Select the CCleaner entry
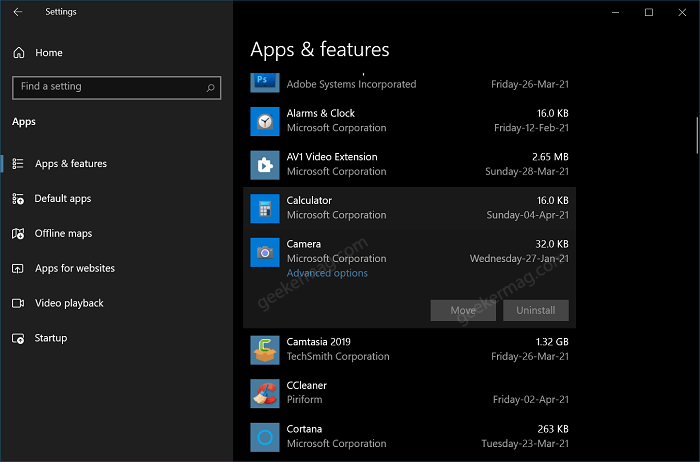The height and width of the screenshot is (462, 700). click(409, 393)
